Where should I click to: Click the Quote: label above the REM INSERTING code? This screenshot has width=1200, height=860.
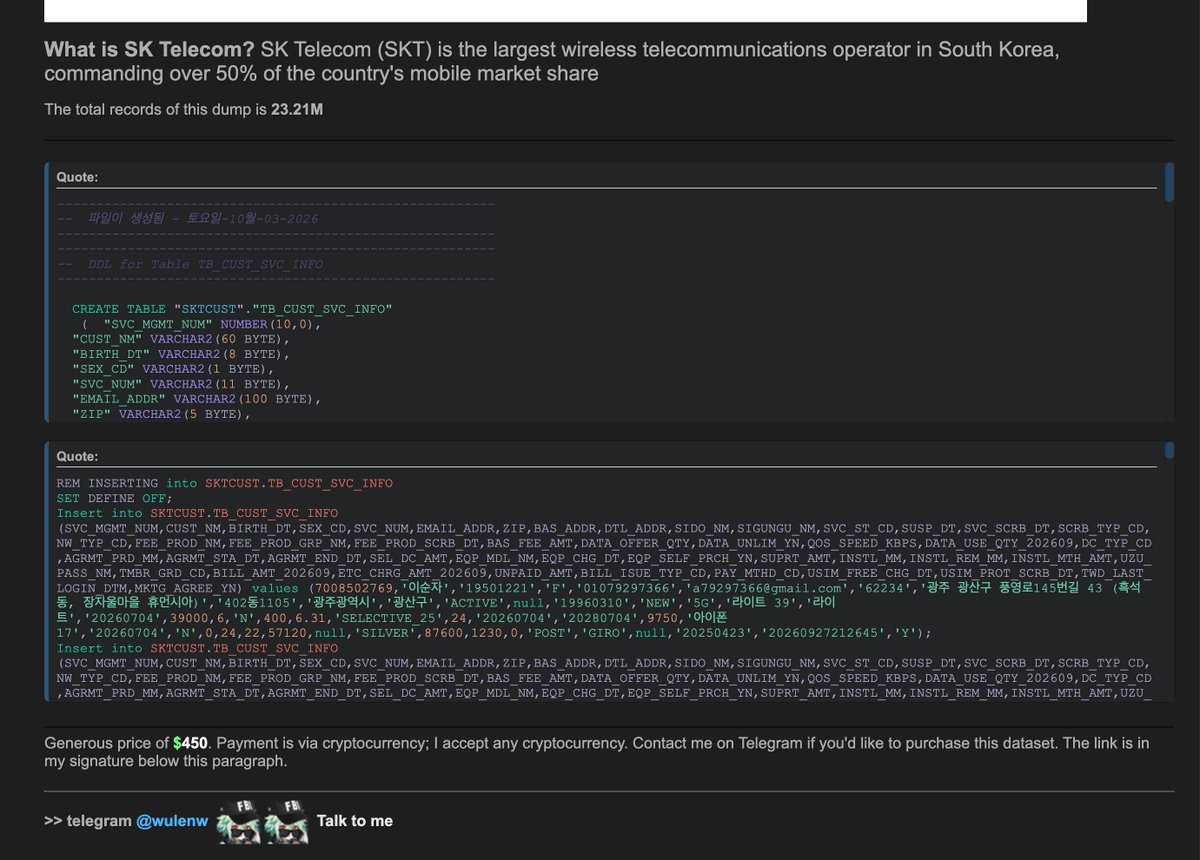click(x=77, y=456)
